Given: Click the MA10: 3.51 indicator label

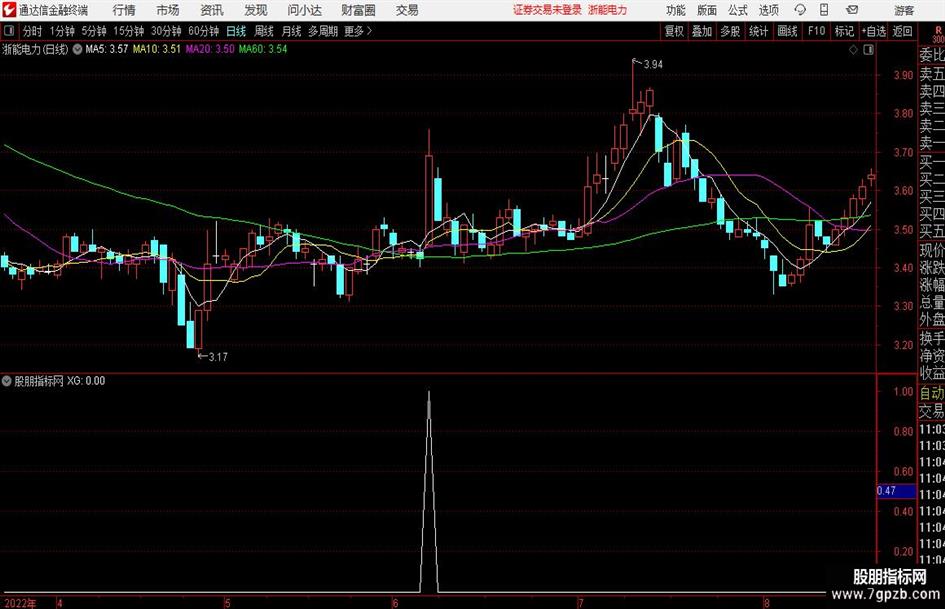Looking at the screenshot, I should (157, 49).
